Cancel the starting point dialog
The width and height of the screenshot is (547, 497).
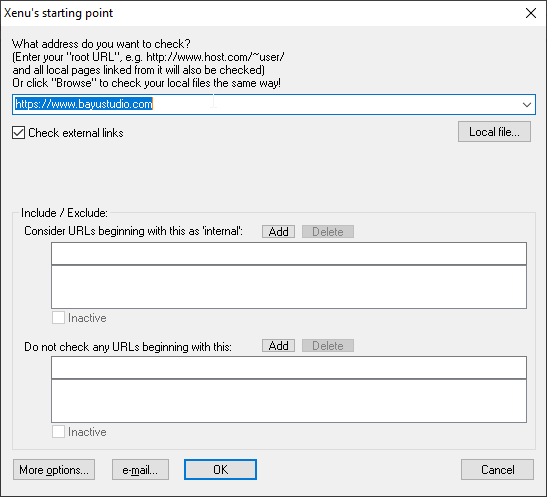click(x=497, y=470)
